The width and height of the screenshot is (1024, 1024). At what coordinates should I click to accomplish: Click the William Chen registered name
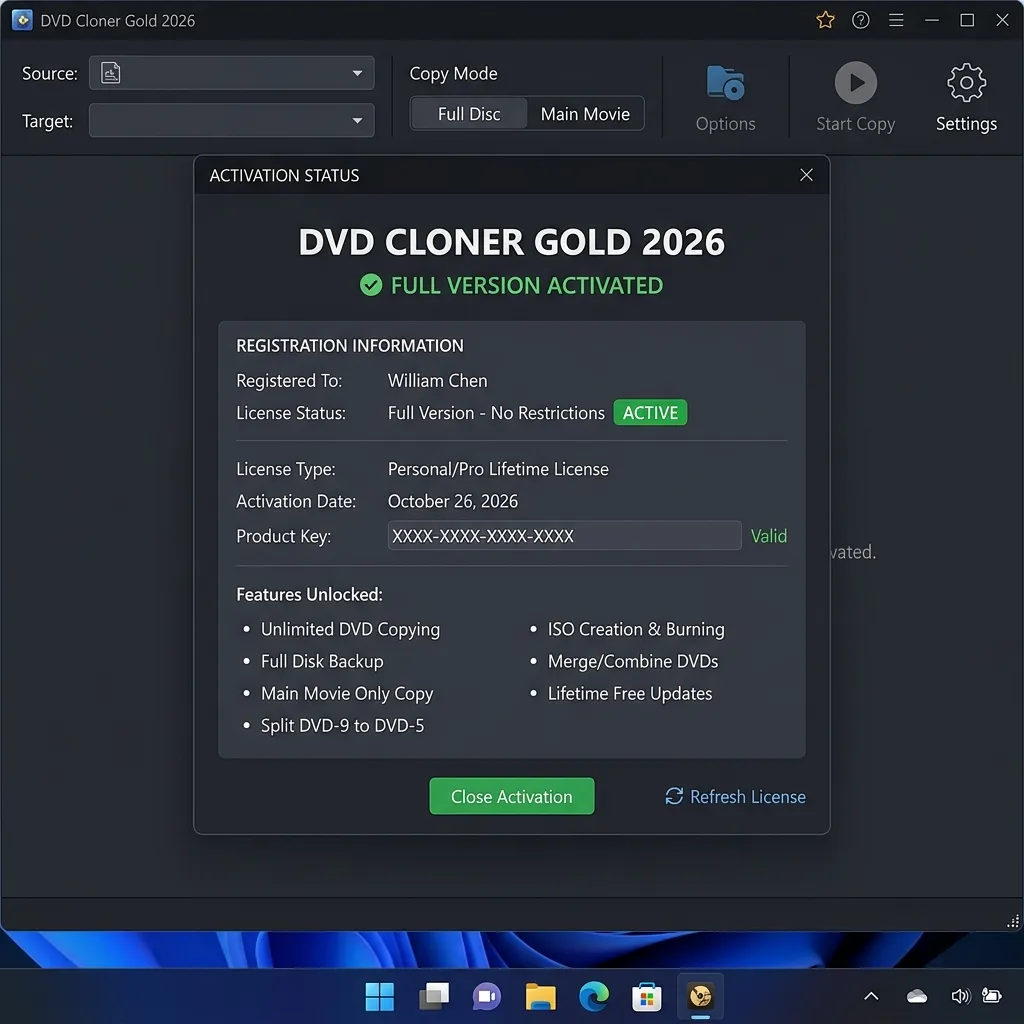pos(438,381)
